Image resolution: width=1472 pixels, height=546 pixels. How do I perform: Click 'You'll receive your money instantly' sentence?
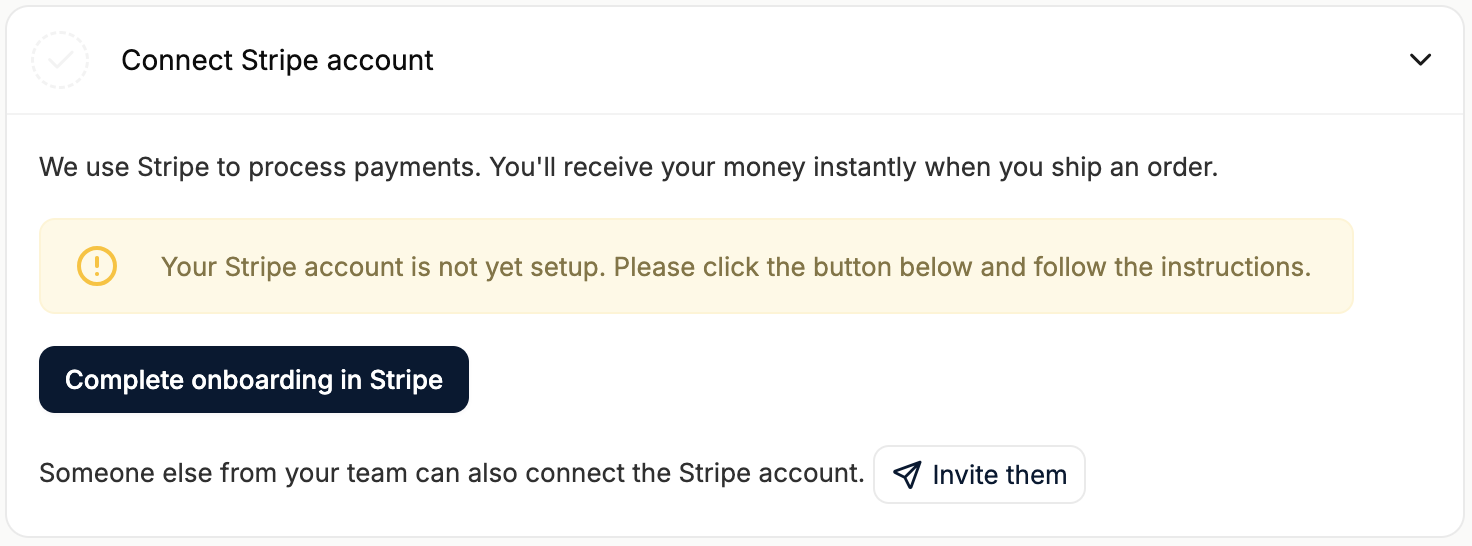tap(700, 167)
